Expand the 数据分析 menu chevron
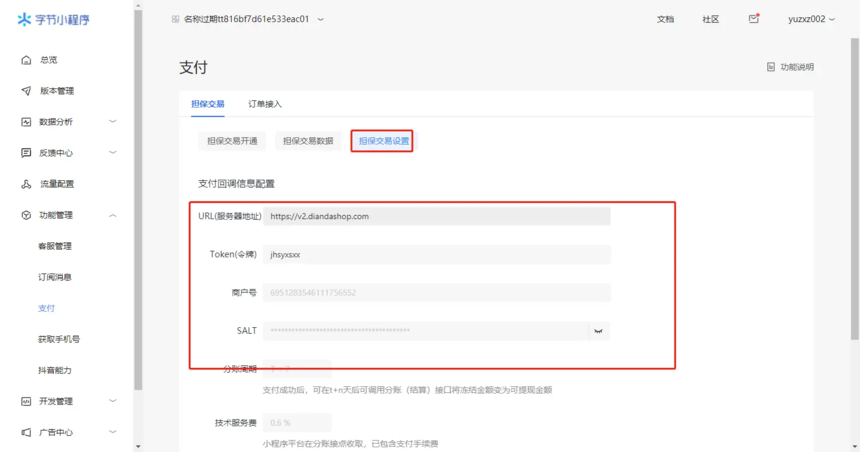 (x=112, y=121)
